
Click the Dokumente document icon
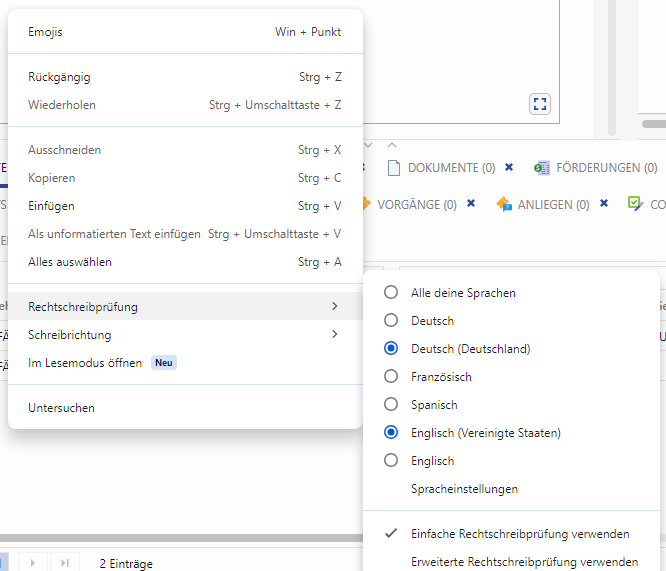(x=394, y=168)
